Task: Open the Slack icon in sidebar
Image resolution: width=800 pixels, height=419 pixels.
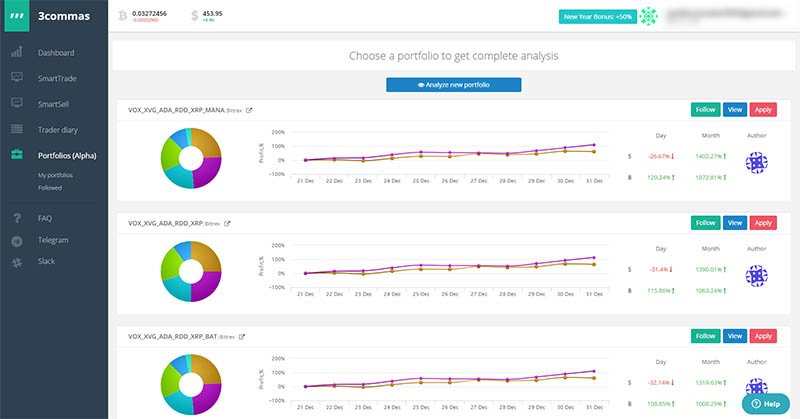Action: point(17,262)
